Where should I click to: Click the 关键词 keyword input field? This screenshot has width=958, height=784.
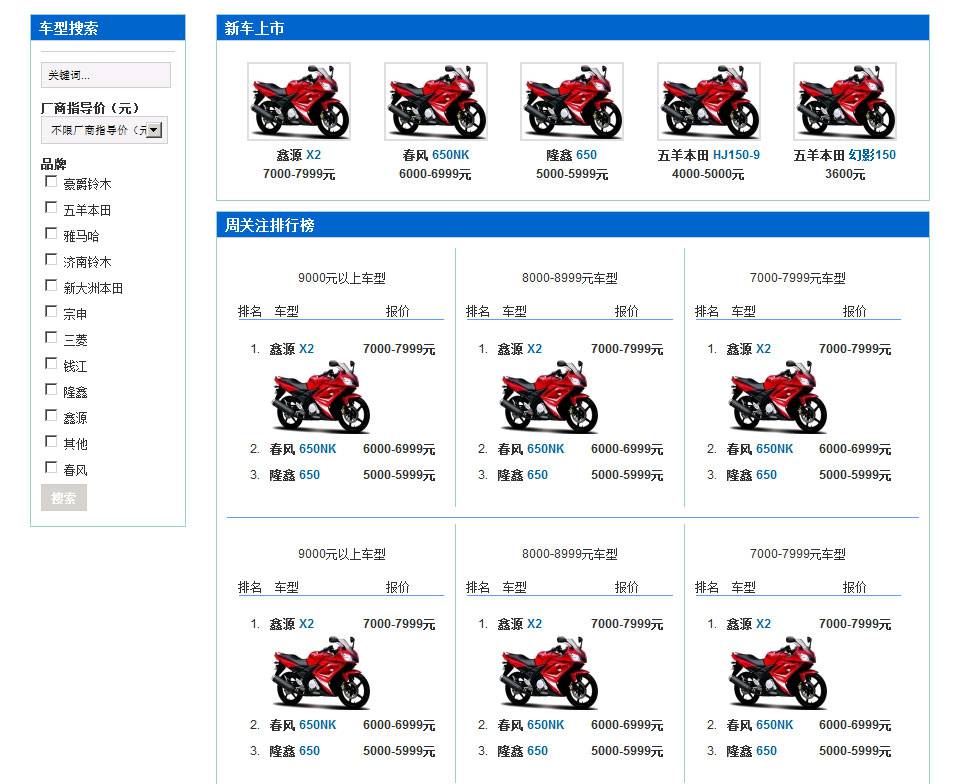tap(105, 75)
